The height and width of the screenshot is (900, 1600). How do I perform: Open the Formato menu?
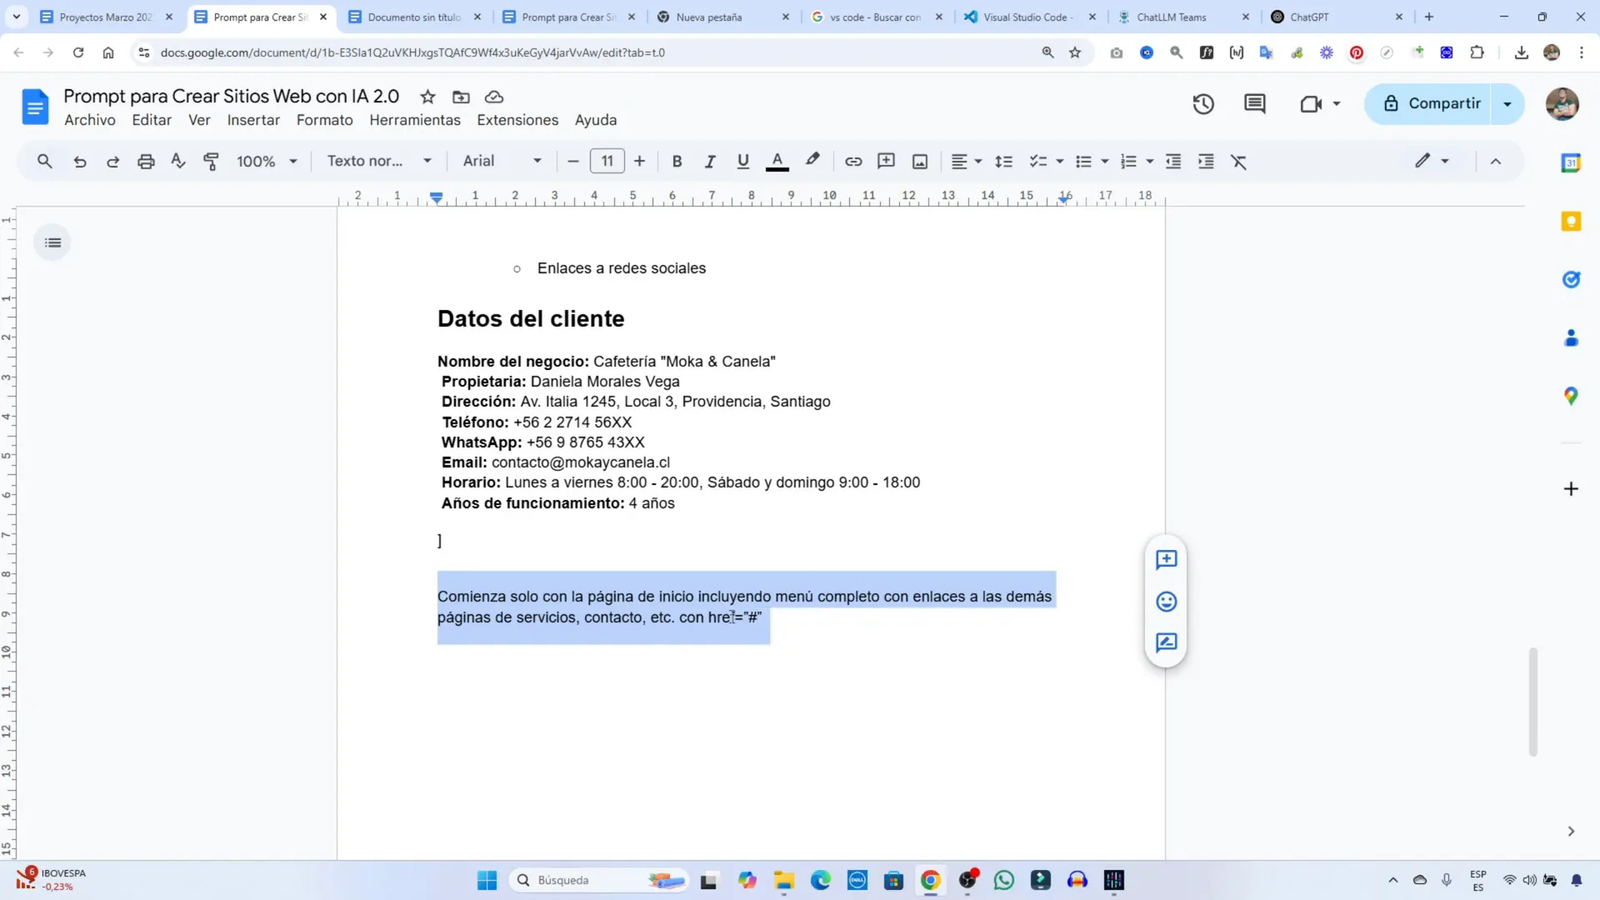click(x=323, y=120)
